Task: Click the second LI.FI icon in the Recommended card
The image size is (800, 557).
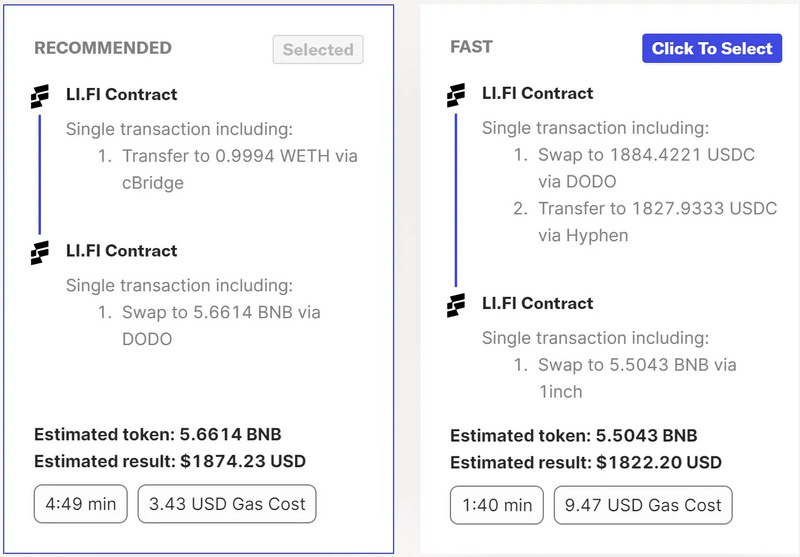Action: coord(39,252)
